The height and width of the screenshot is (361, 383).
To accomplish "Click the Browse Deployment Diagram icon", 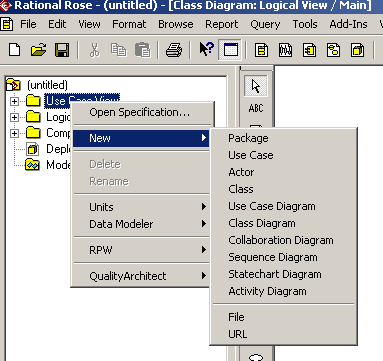I will [357, 50].
